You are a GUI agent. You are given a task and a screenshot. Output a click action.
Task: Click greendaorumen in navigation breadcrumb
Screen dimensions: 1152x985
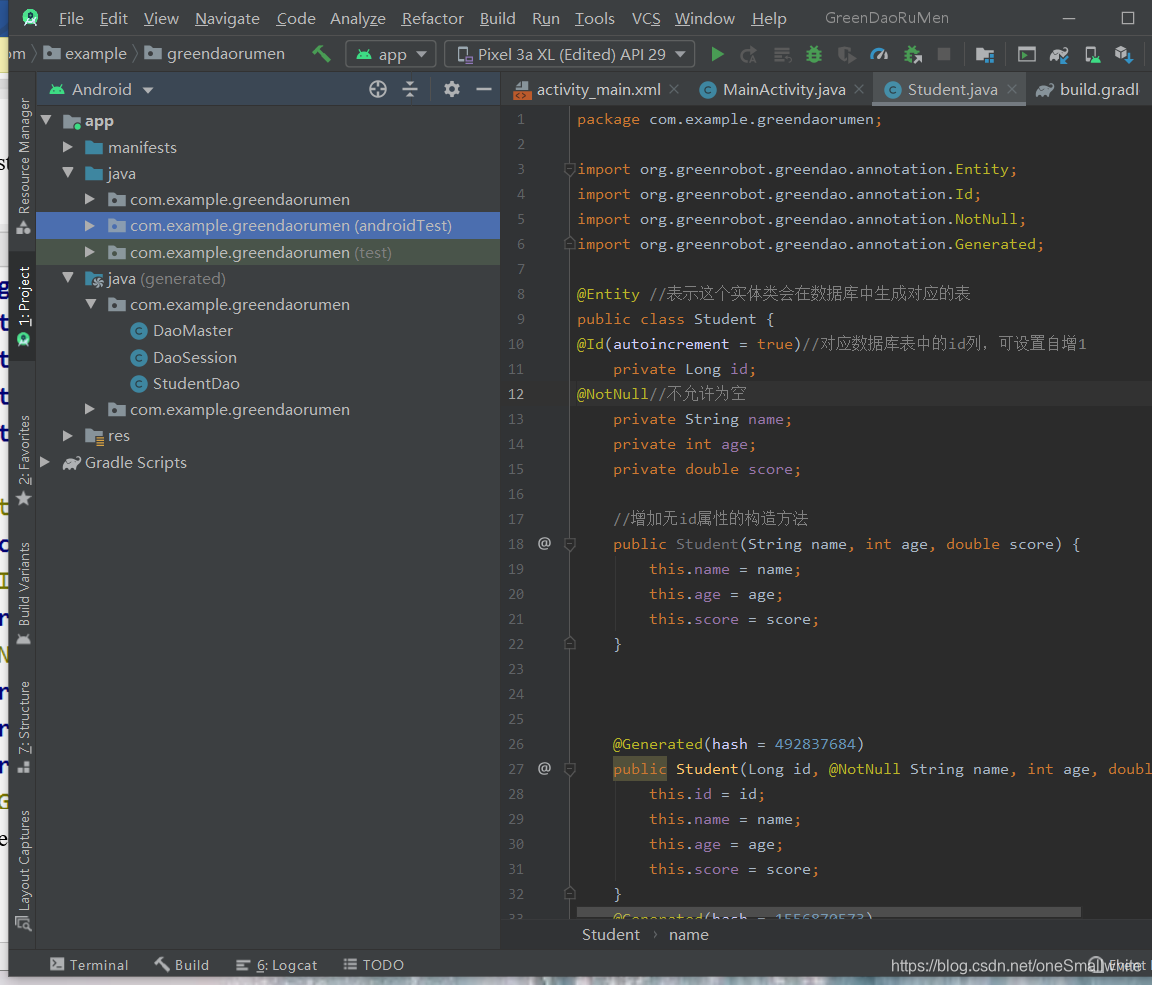[x=225, y=54]
